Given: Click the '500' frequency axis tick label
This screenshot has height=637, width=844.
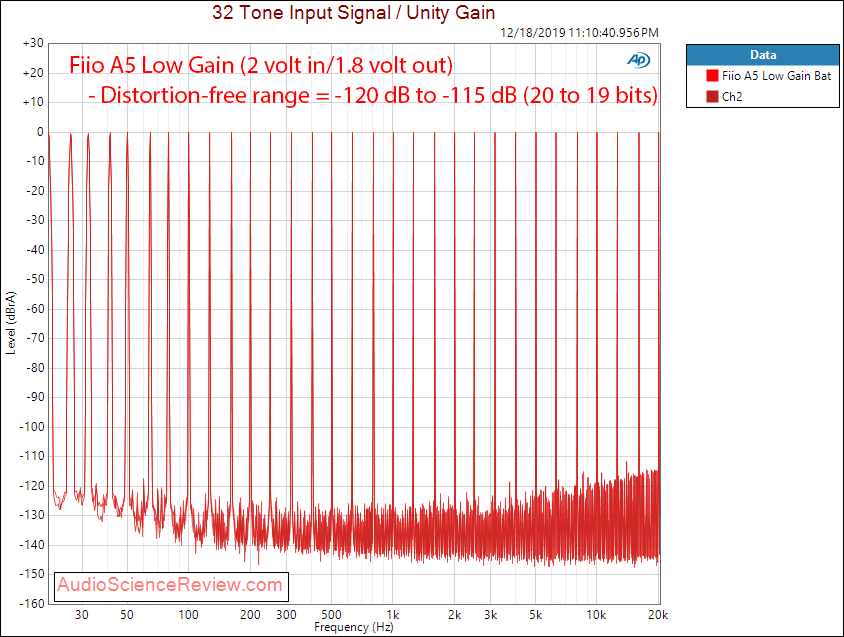Looking at the screenshot, I should click(332, 615).
